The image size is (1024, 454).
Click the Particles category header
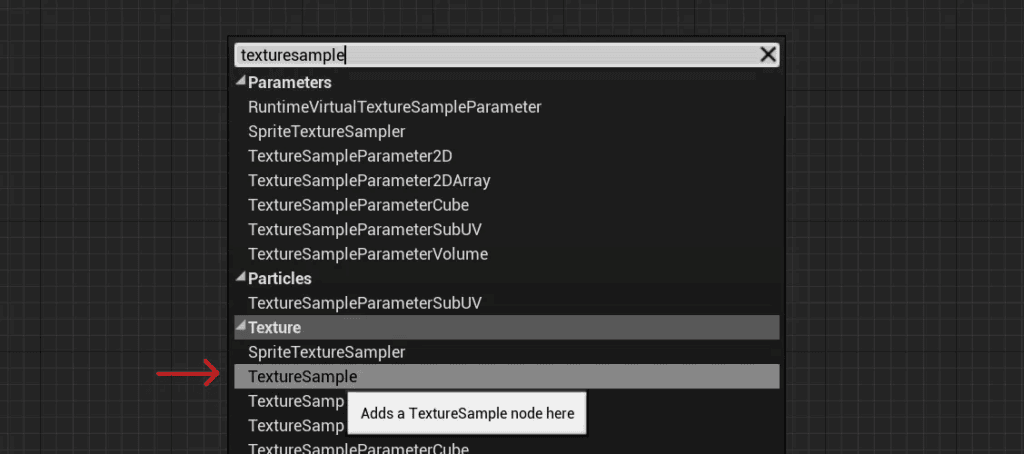(280, 278)
